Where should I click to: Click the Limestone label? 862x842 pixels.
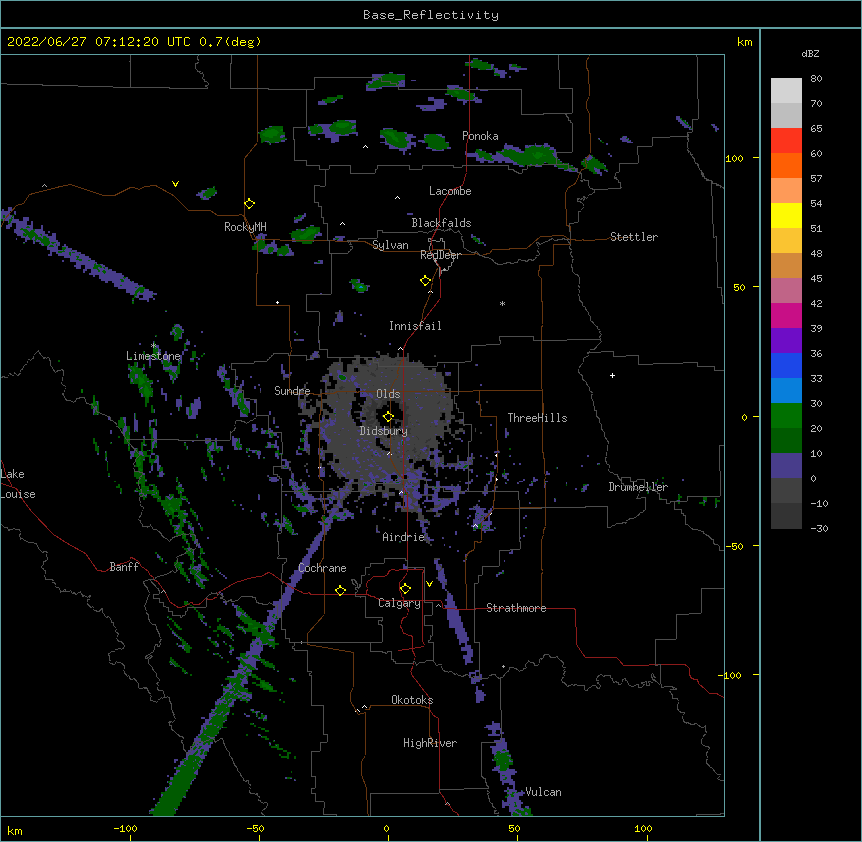click(x=153, y=356)
